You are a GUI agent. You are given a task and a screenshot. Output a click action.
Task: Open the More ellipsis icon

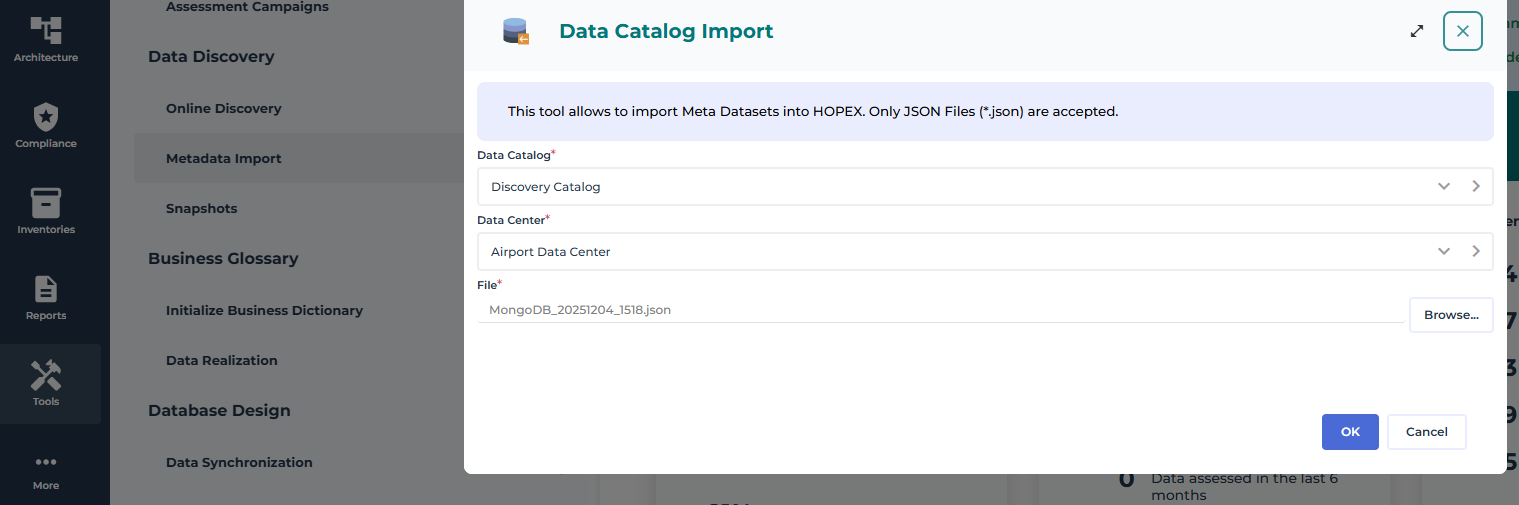tap(46, 462)
